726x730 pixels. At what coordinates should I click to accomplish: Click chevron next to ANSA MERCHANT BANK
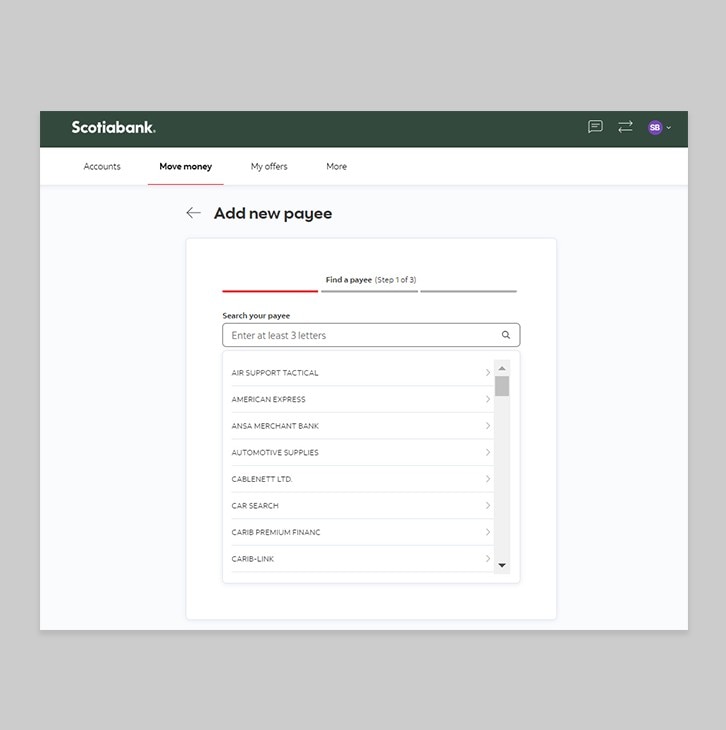488,426
